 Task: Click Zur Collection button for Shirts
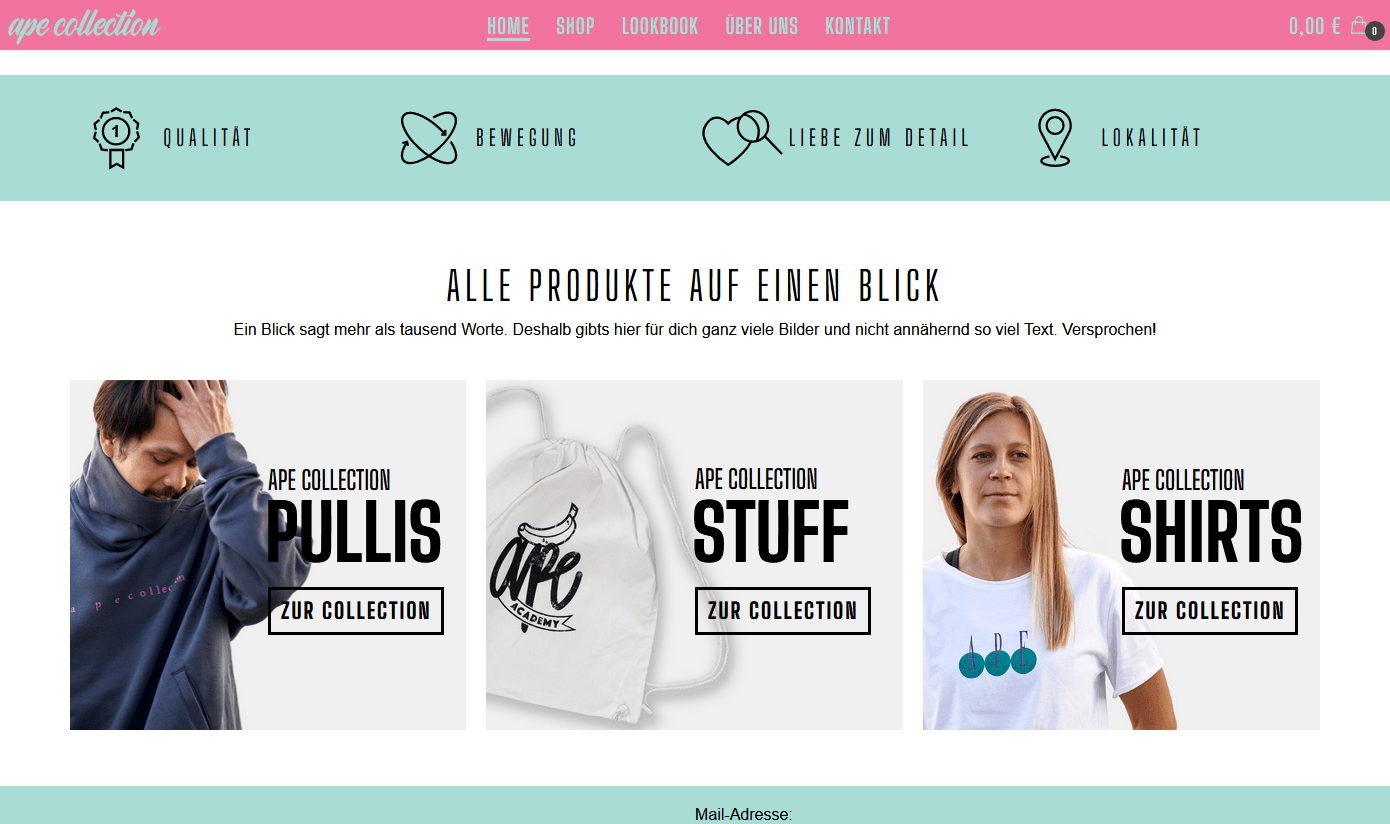point(1210,611)
